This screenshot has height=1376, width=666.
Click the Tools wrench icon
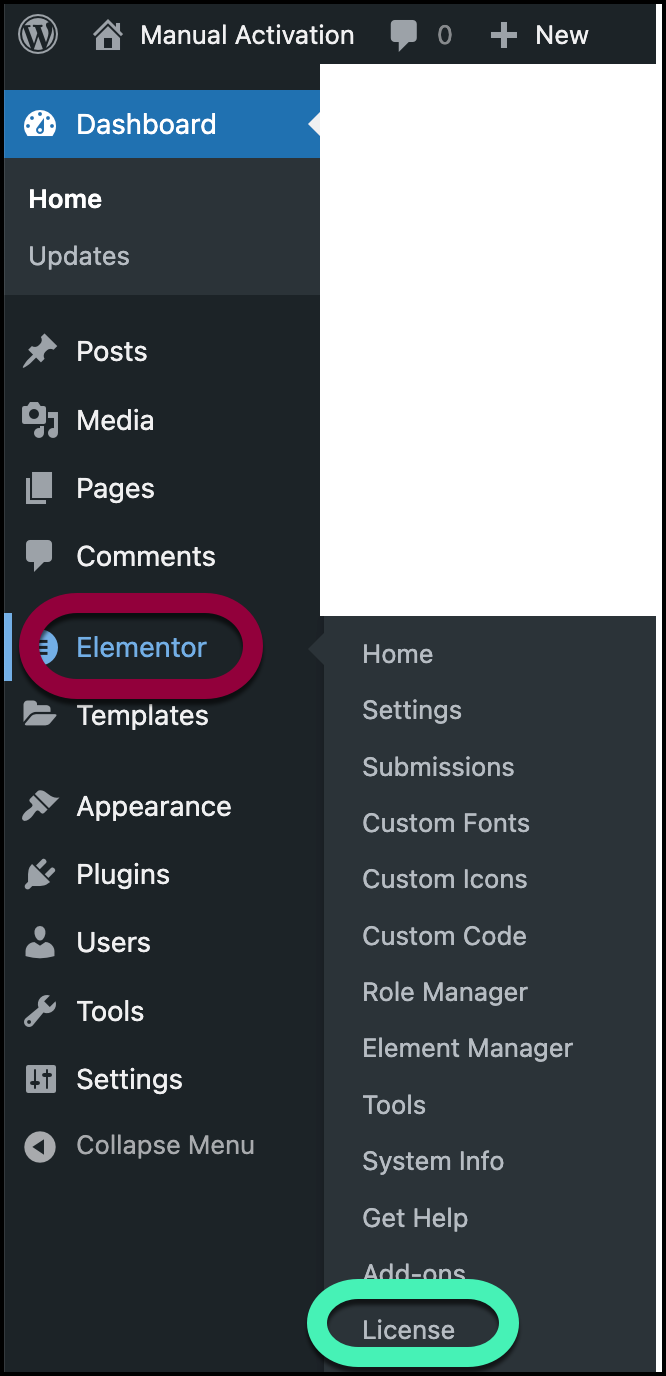[x=40, y=1011]
